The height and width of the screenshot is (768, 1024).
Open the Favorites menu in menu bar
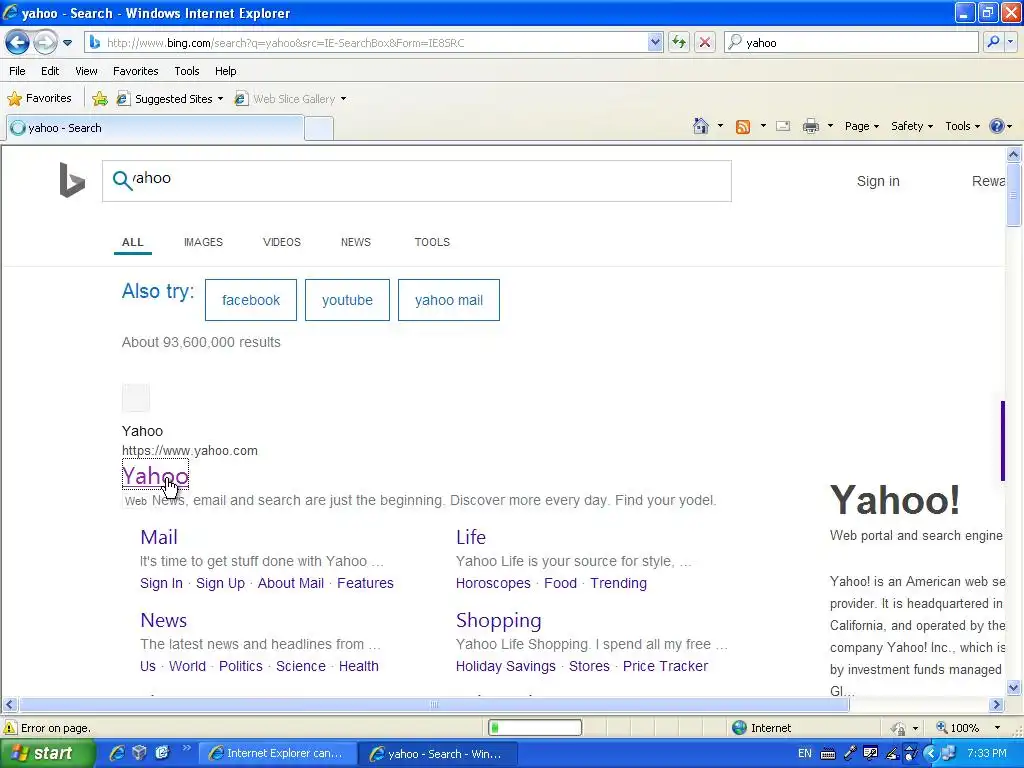tap(135, 71)
